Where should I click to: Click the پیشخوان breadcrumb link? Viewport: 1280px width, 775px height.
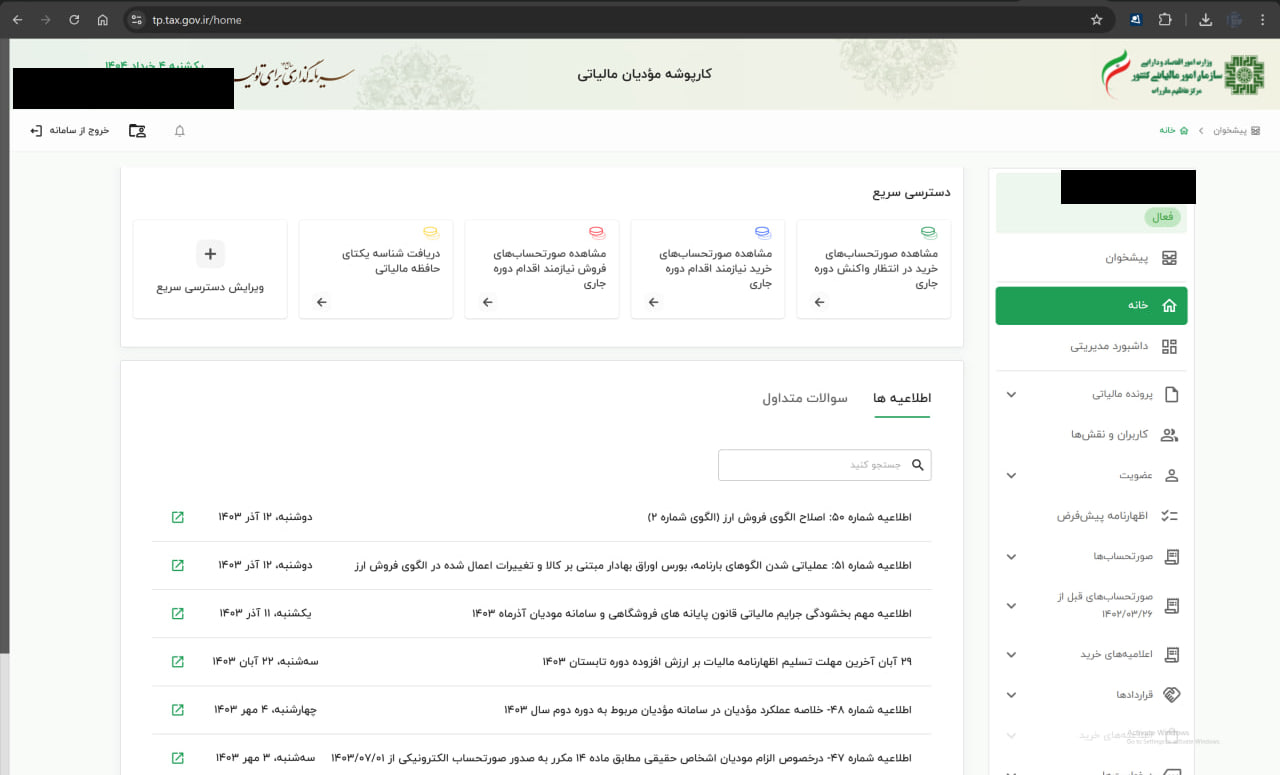(1235, 131)
